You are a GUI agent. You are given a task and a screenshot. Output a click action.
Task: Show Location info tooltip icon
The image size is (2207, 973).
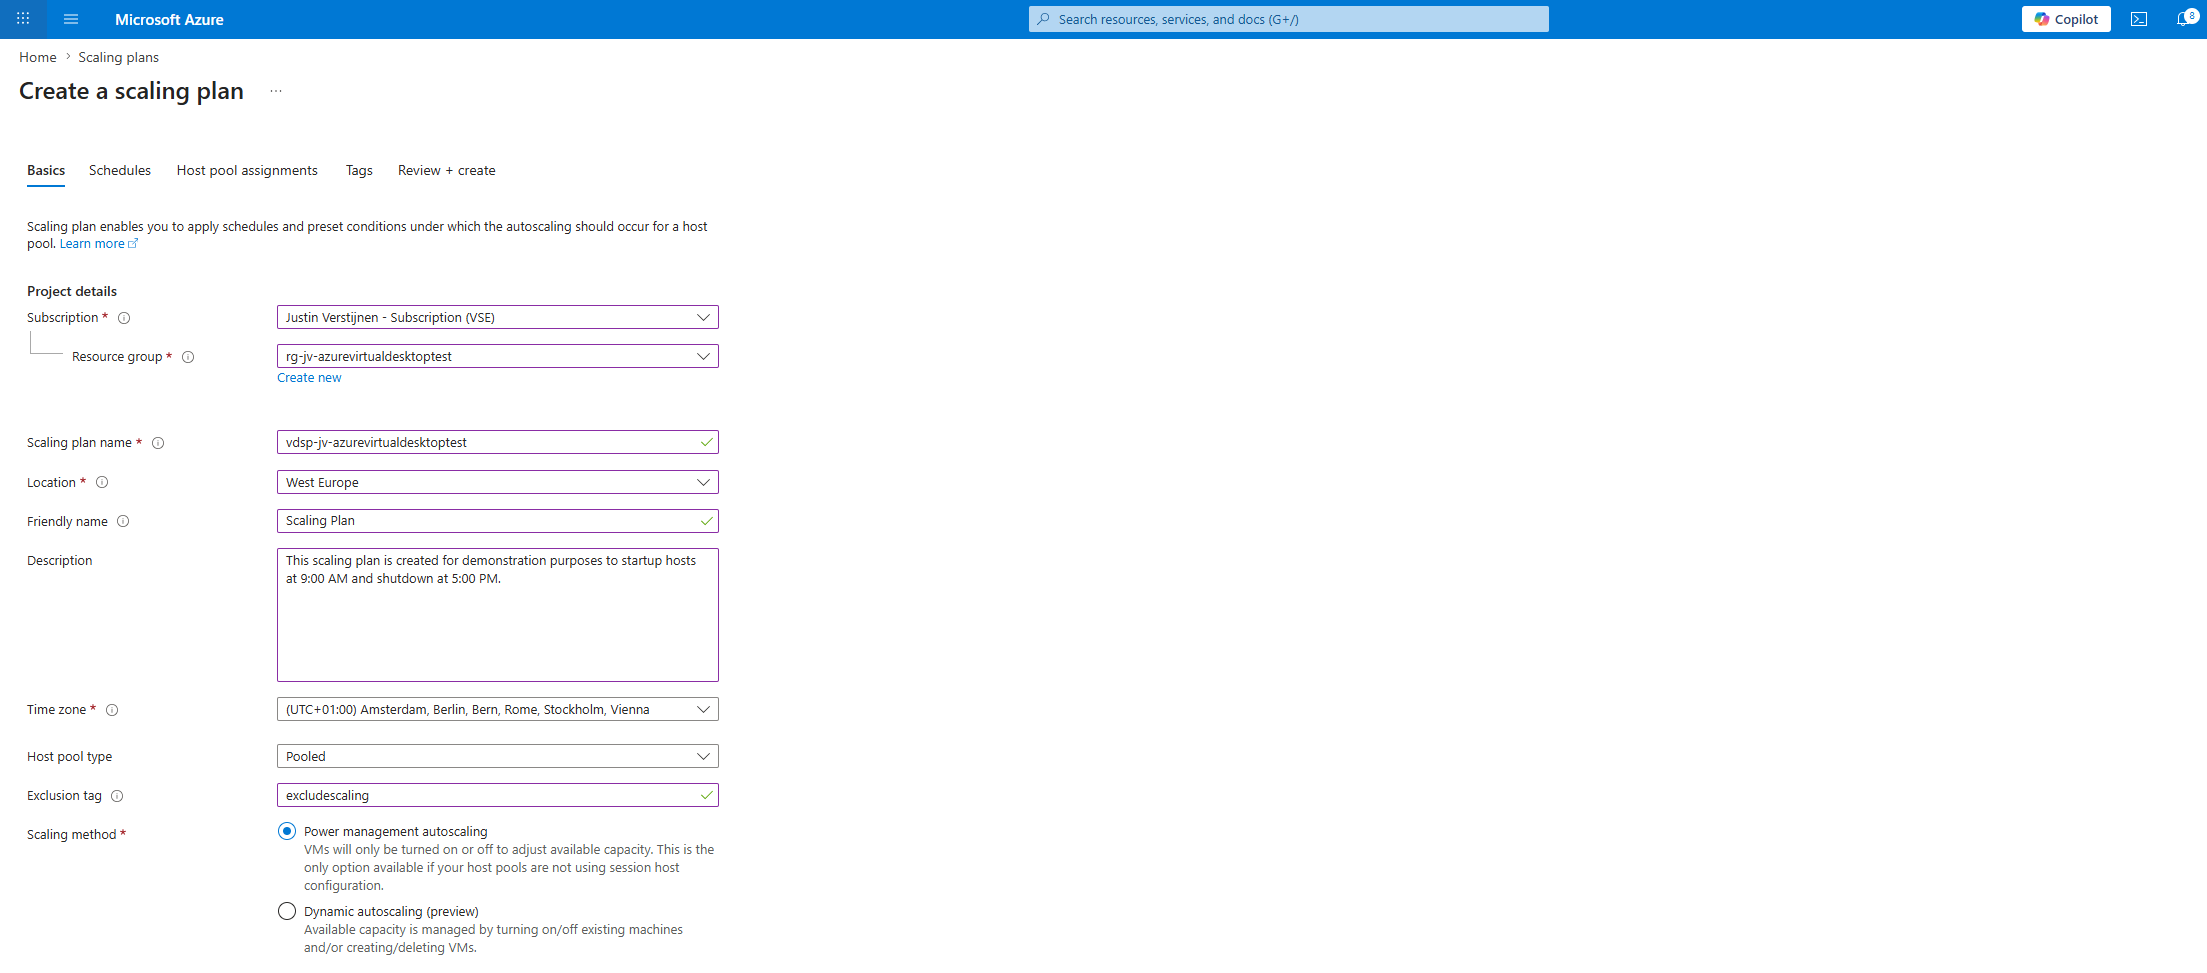pyautogui.click(x=102, y=482)
